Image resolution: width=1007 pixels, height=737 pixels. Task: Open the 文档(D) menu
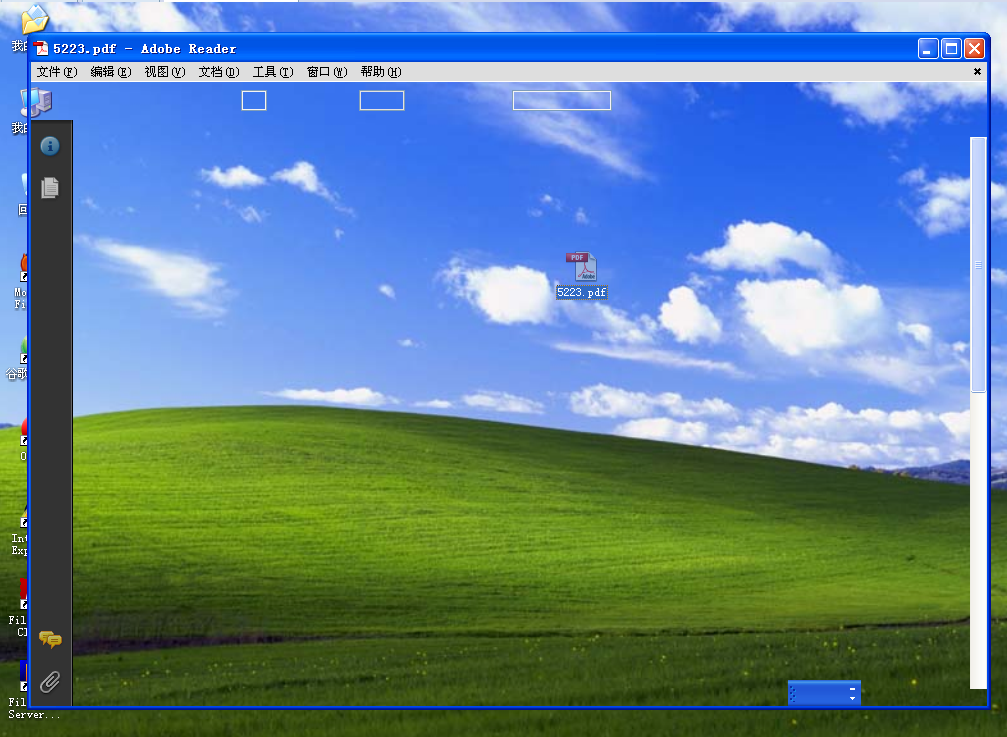click(218, 72)
